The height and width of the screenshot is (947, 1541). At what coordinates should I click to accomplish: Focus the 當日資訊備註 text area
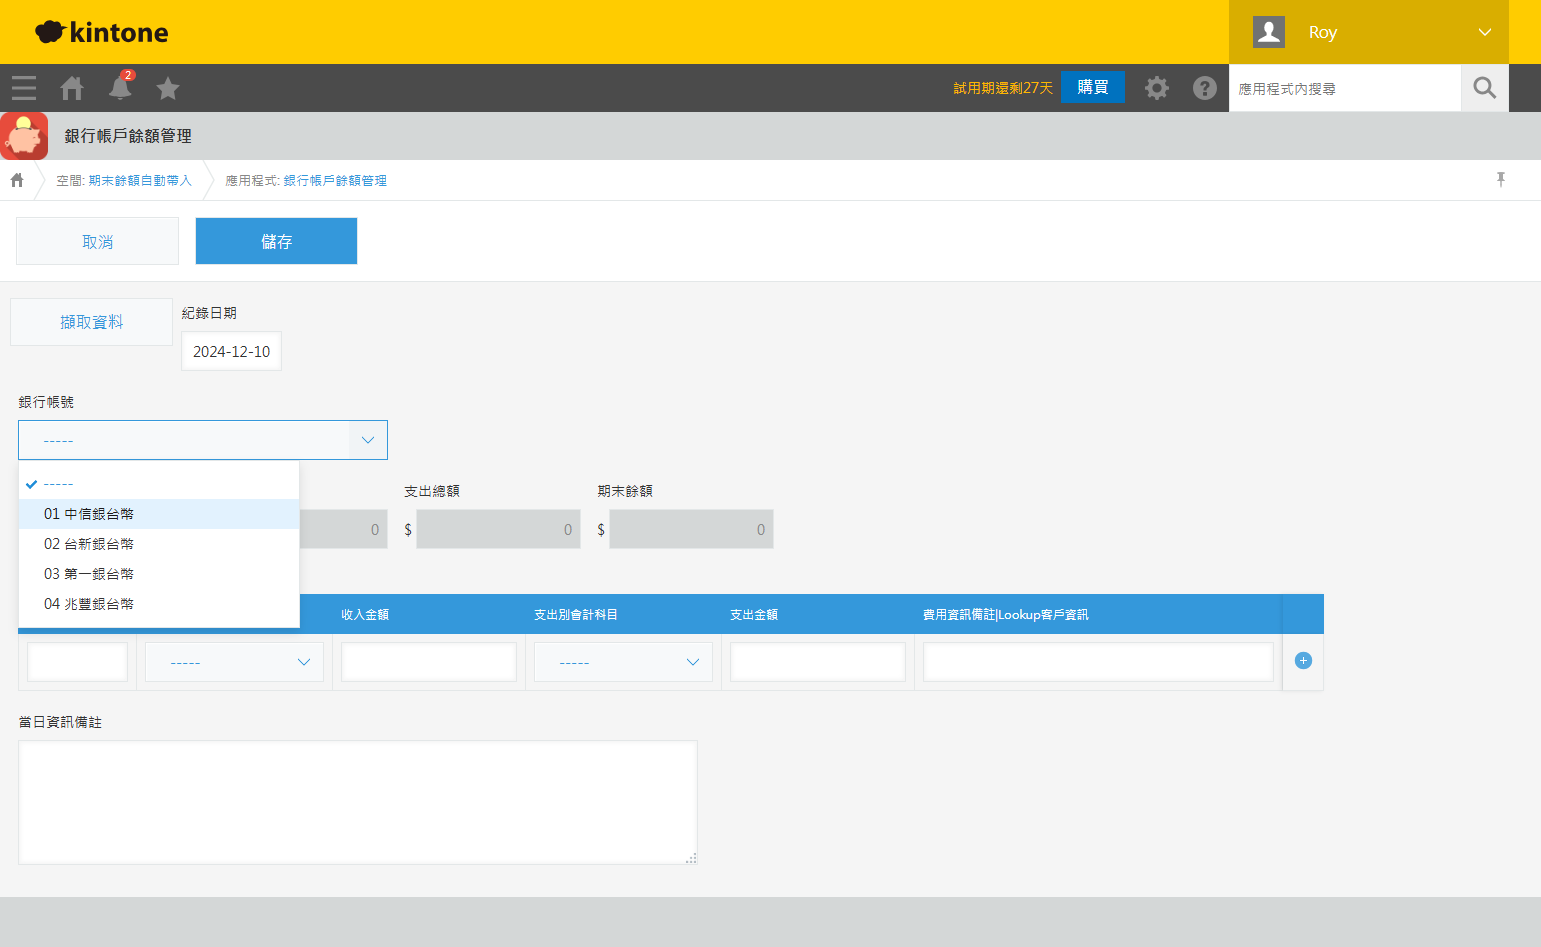358,802
